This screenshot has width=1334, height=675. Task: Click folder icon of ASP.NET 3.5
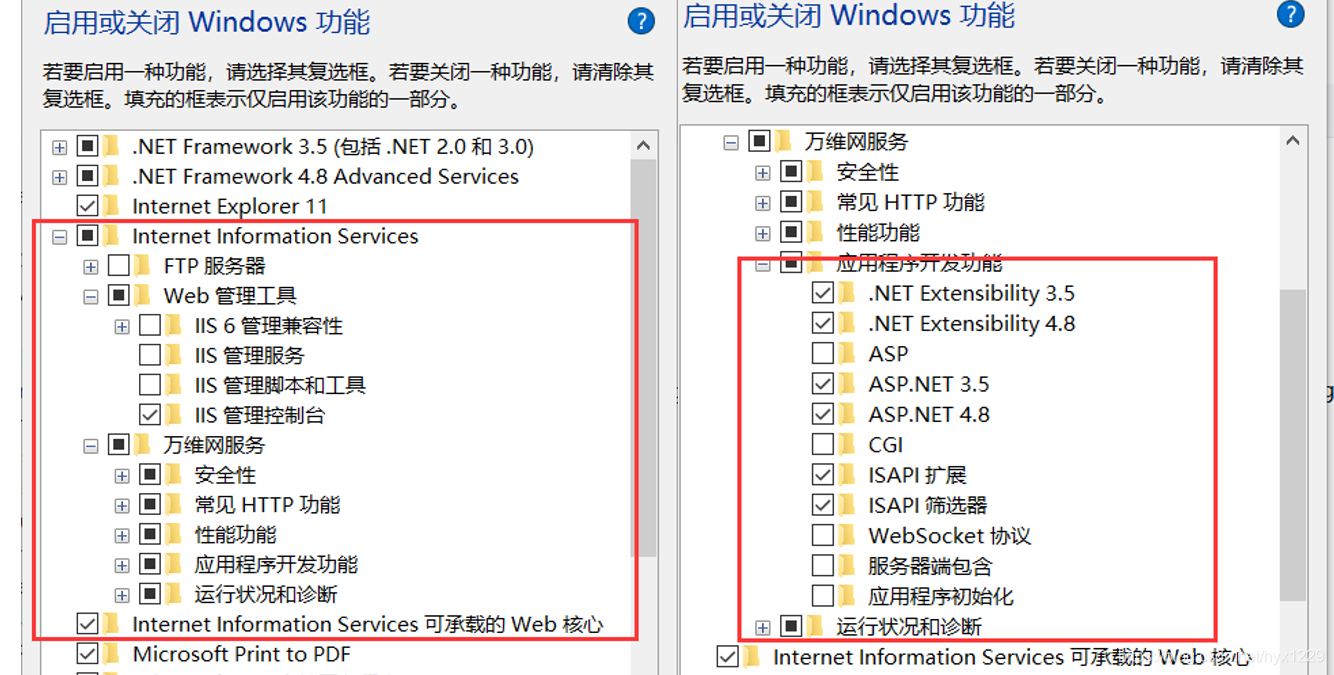point(847,384)
